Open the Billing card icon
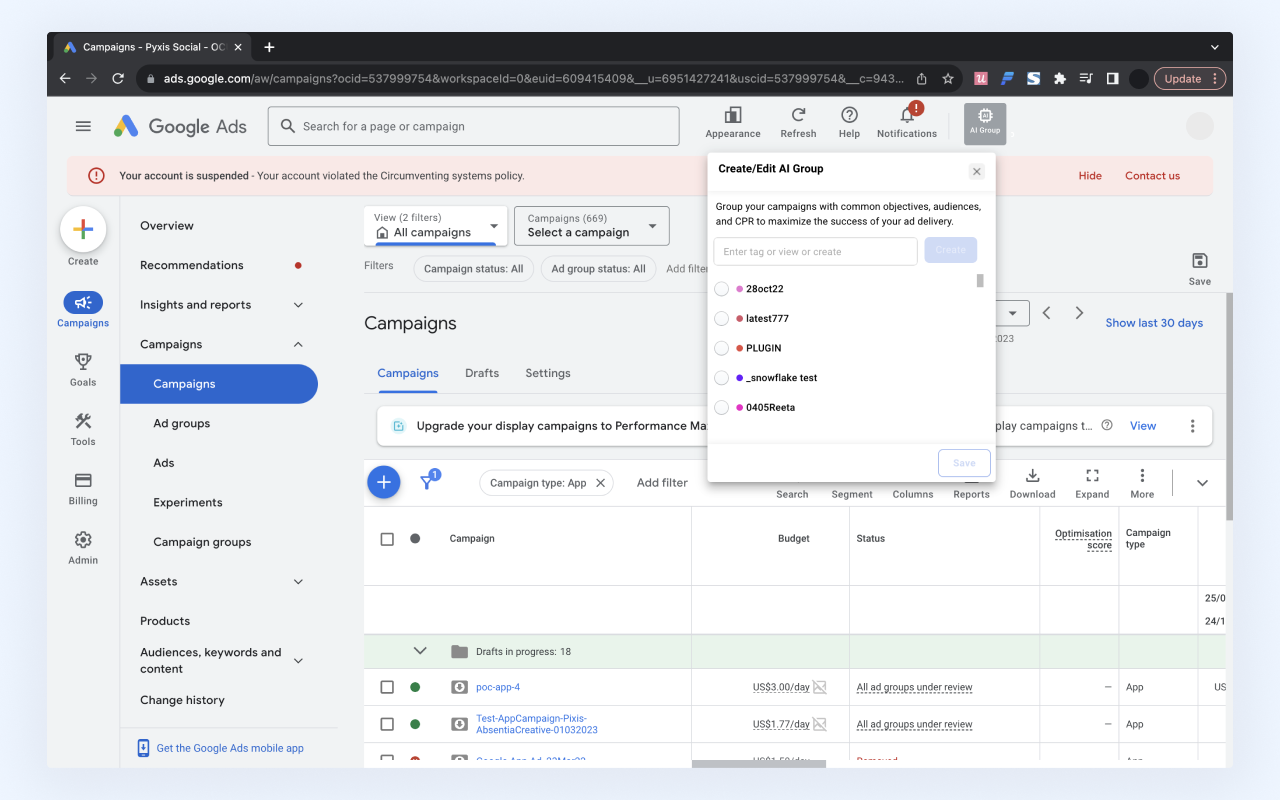This screenshot has width=1280, height=800. (x=83, y=480)
